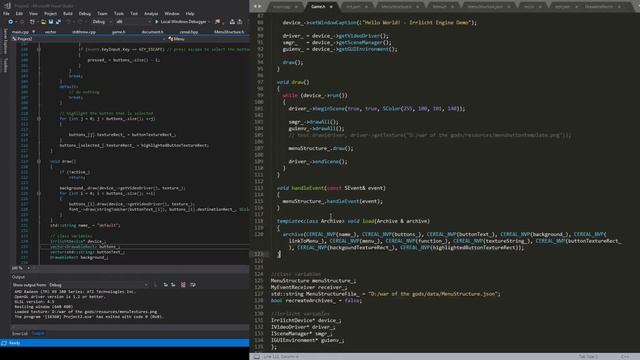Viewport: 640px width, 360px height.
Task: Collapse the void draw() code block
Action: 39,162
